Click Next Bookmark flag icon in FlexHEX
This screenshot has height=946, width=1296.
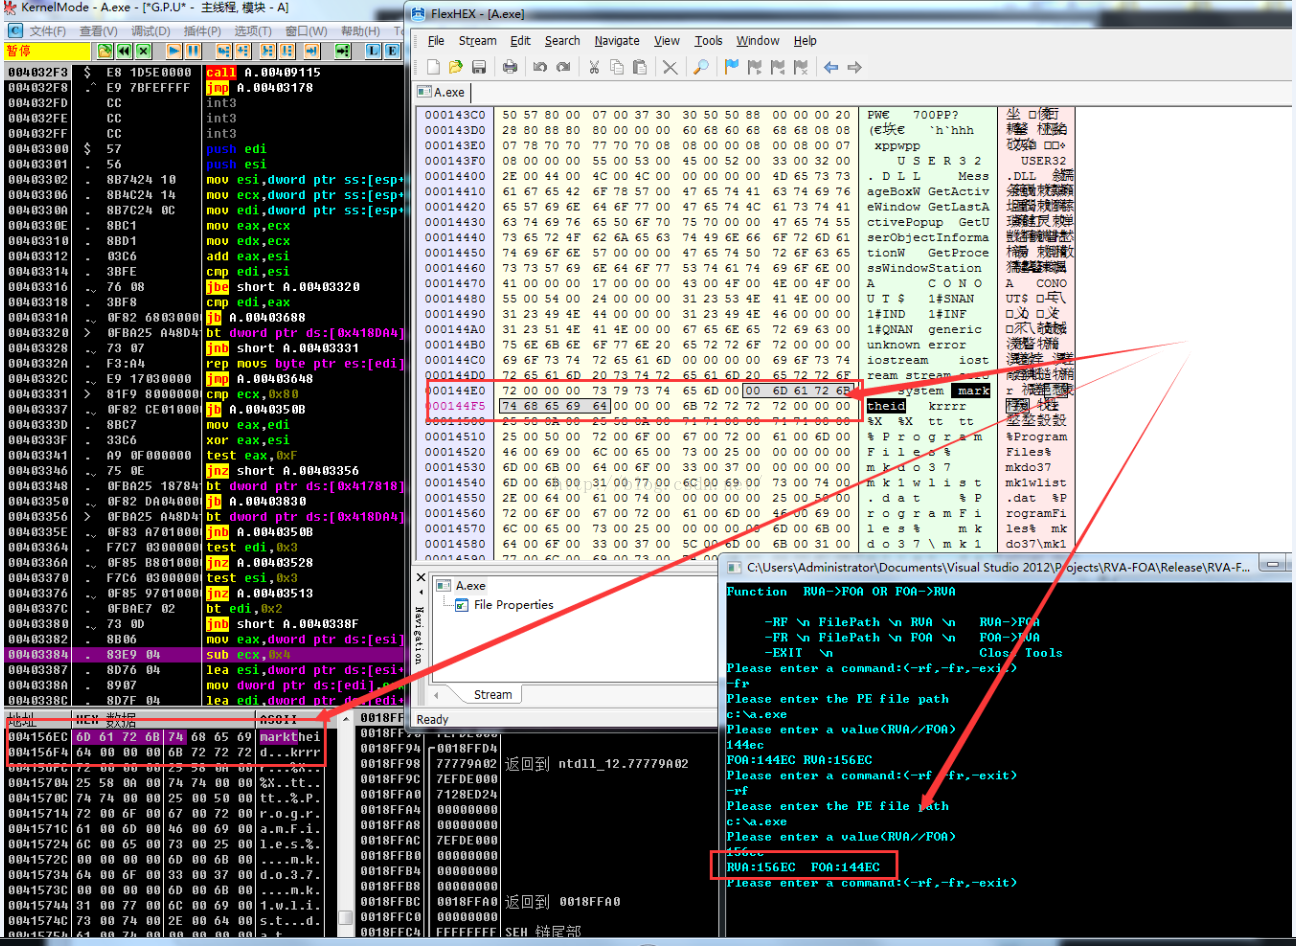click(x=754, y=67)
